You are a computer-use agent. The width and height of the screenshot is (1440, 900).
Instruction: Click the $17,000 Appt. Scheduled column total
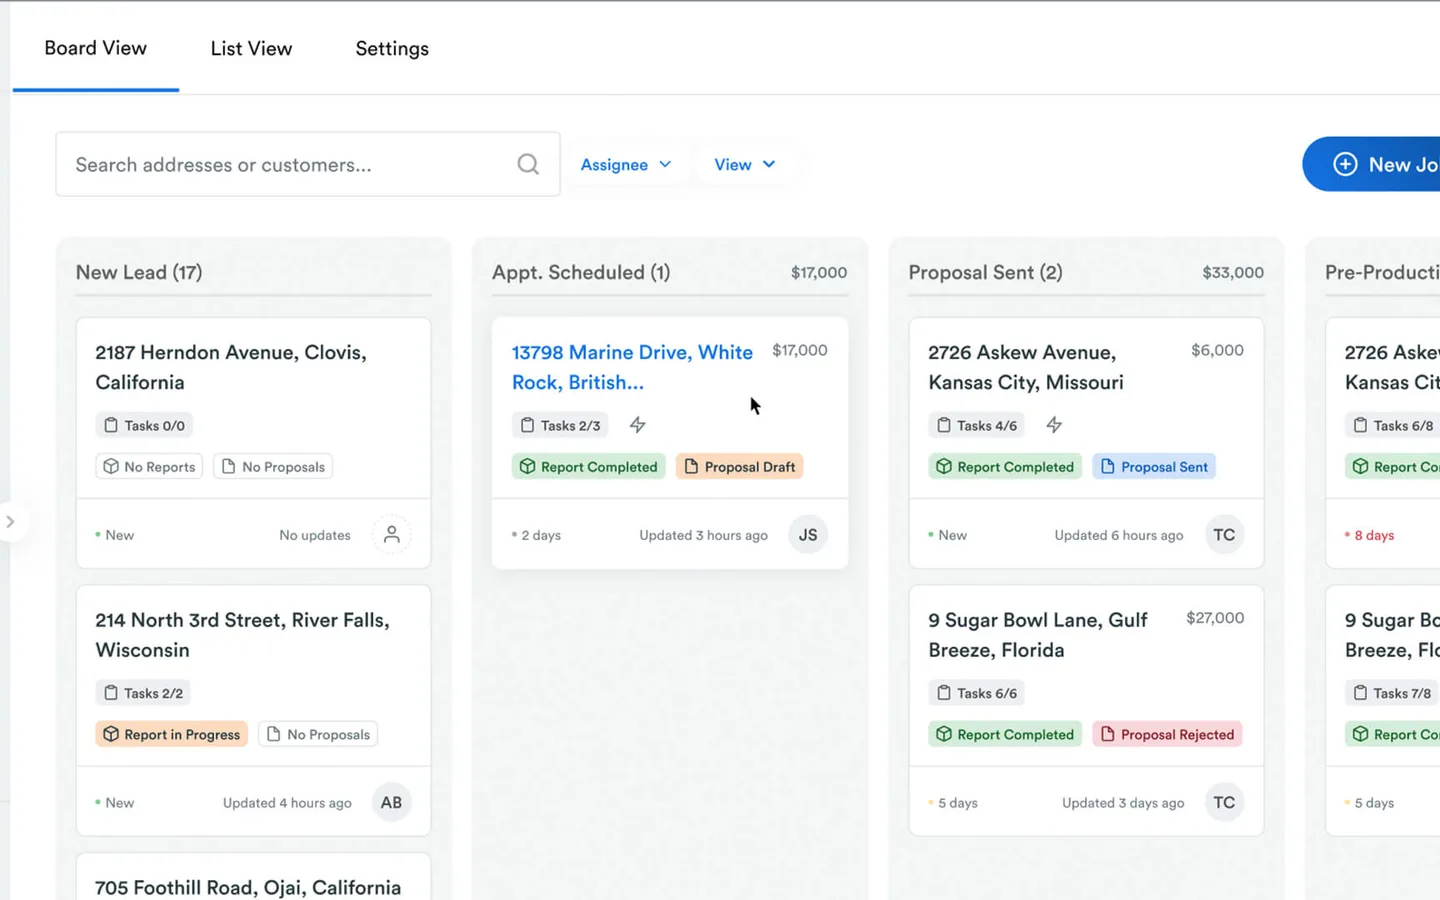pos(819,272)
